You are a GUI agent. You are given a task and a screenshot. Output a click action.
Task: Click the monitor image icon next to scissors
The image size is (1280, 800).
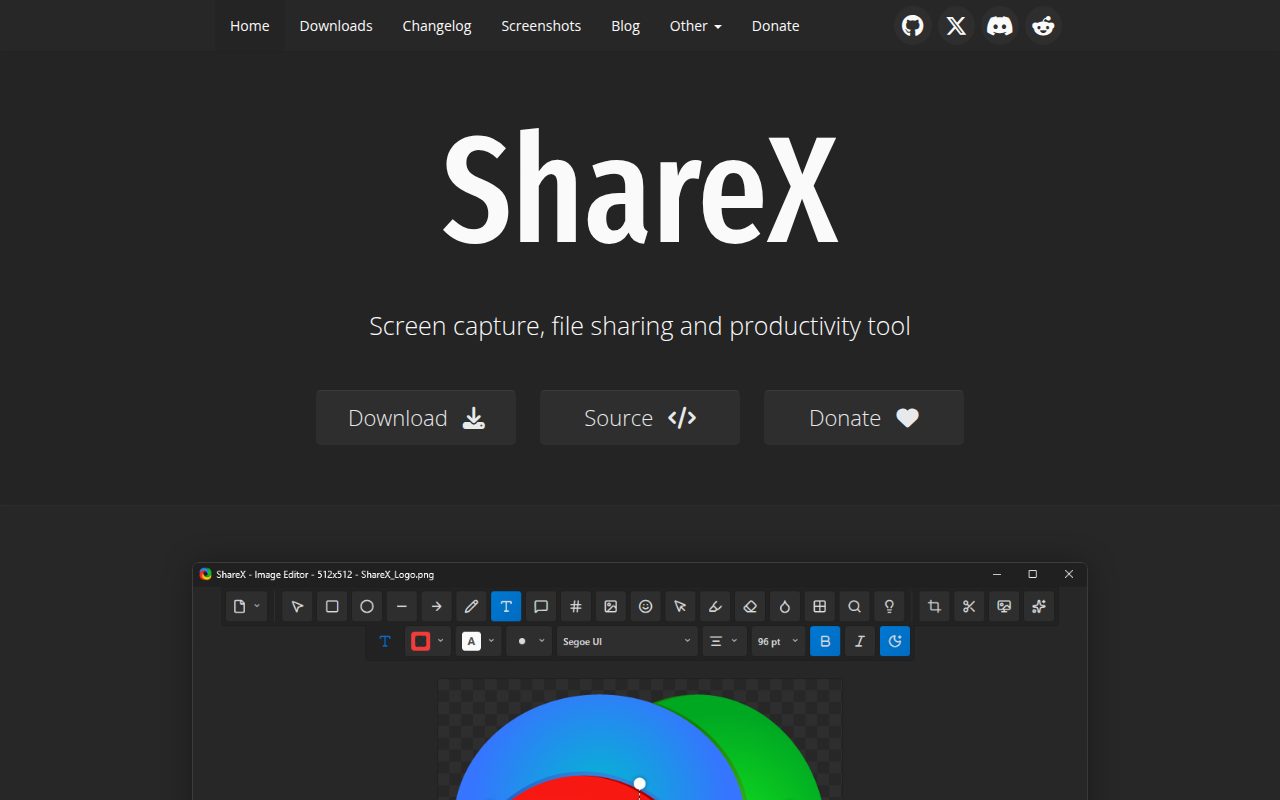click(1004, 606)
